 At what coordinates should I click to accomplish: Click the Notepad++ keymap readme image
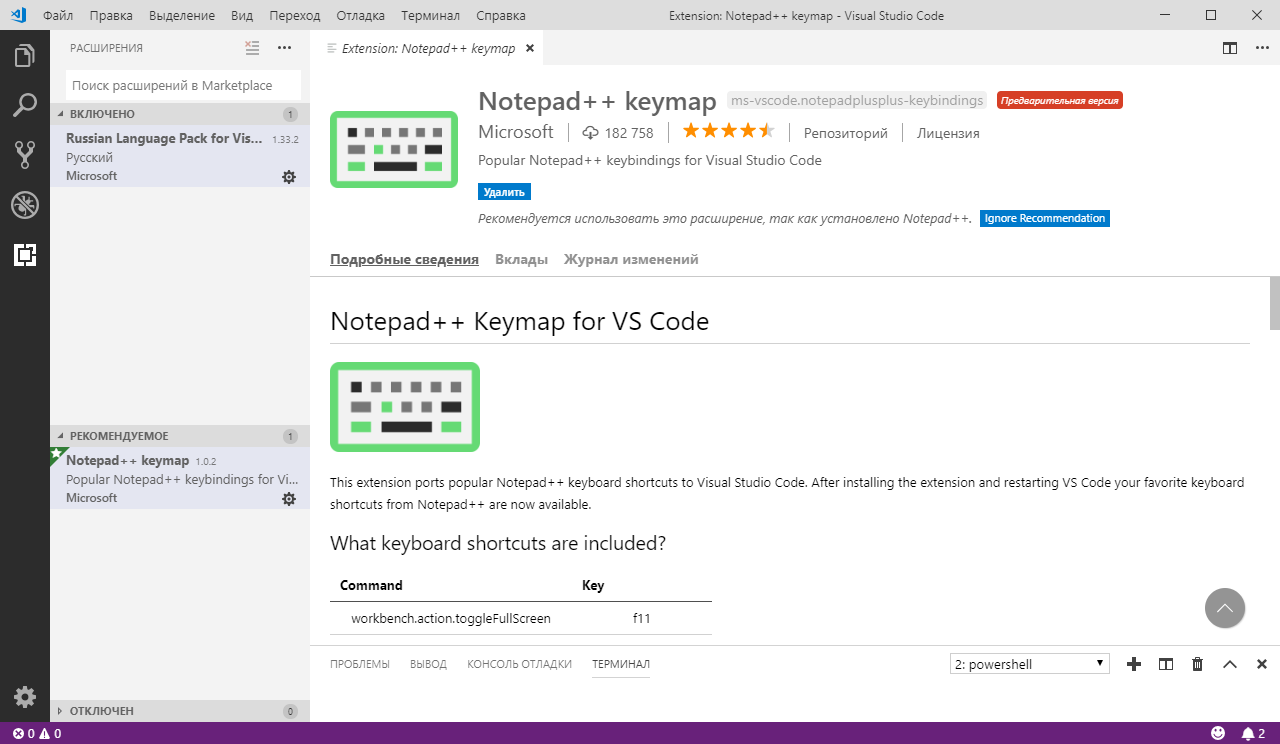405,407
